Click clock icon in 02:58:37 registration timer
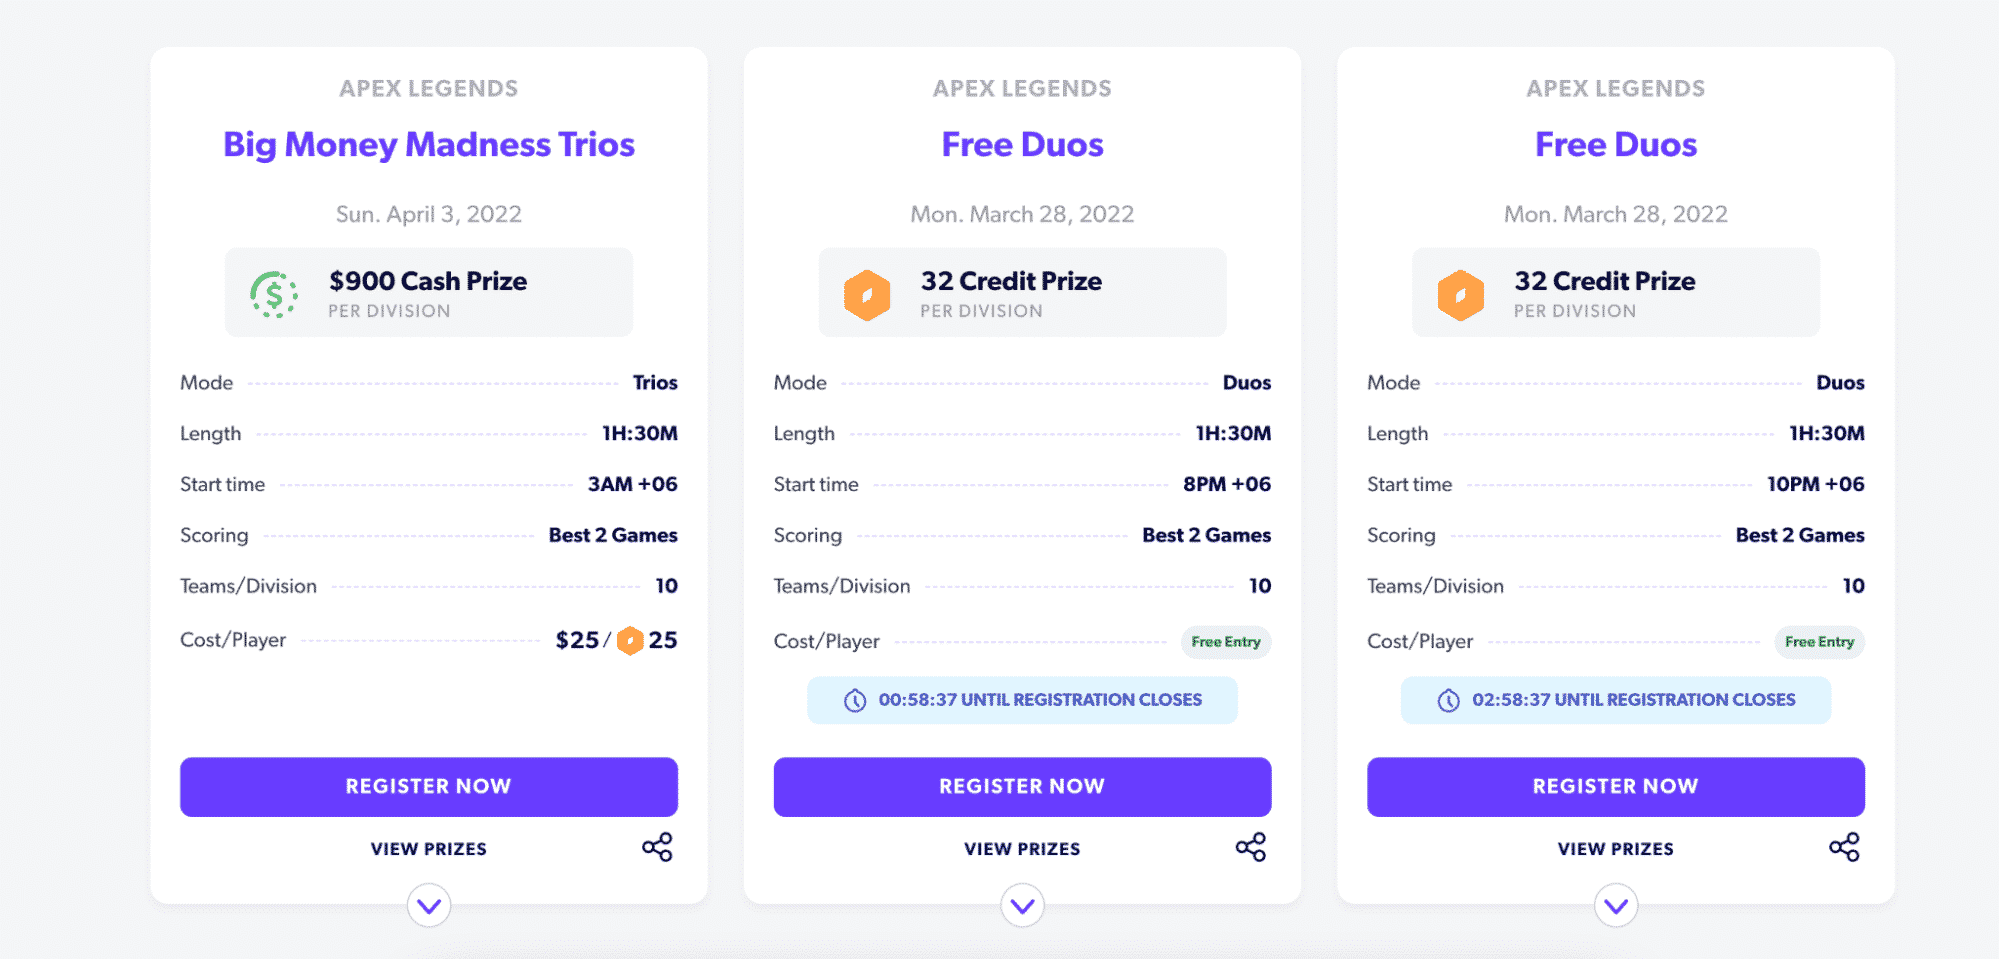1999x960 pixels. [1449, 701]
